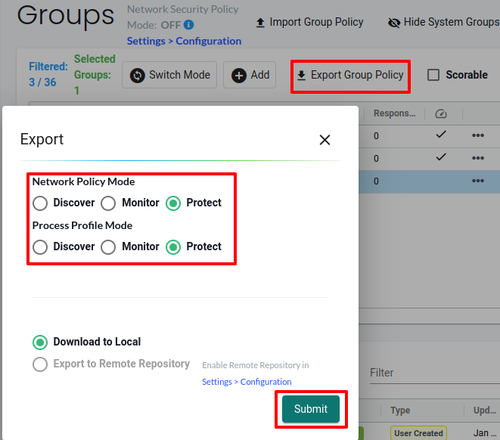Click the Add plus circle icon
Viewport: 500px width, 440px height.
click(239, 75)
